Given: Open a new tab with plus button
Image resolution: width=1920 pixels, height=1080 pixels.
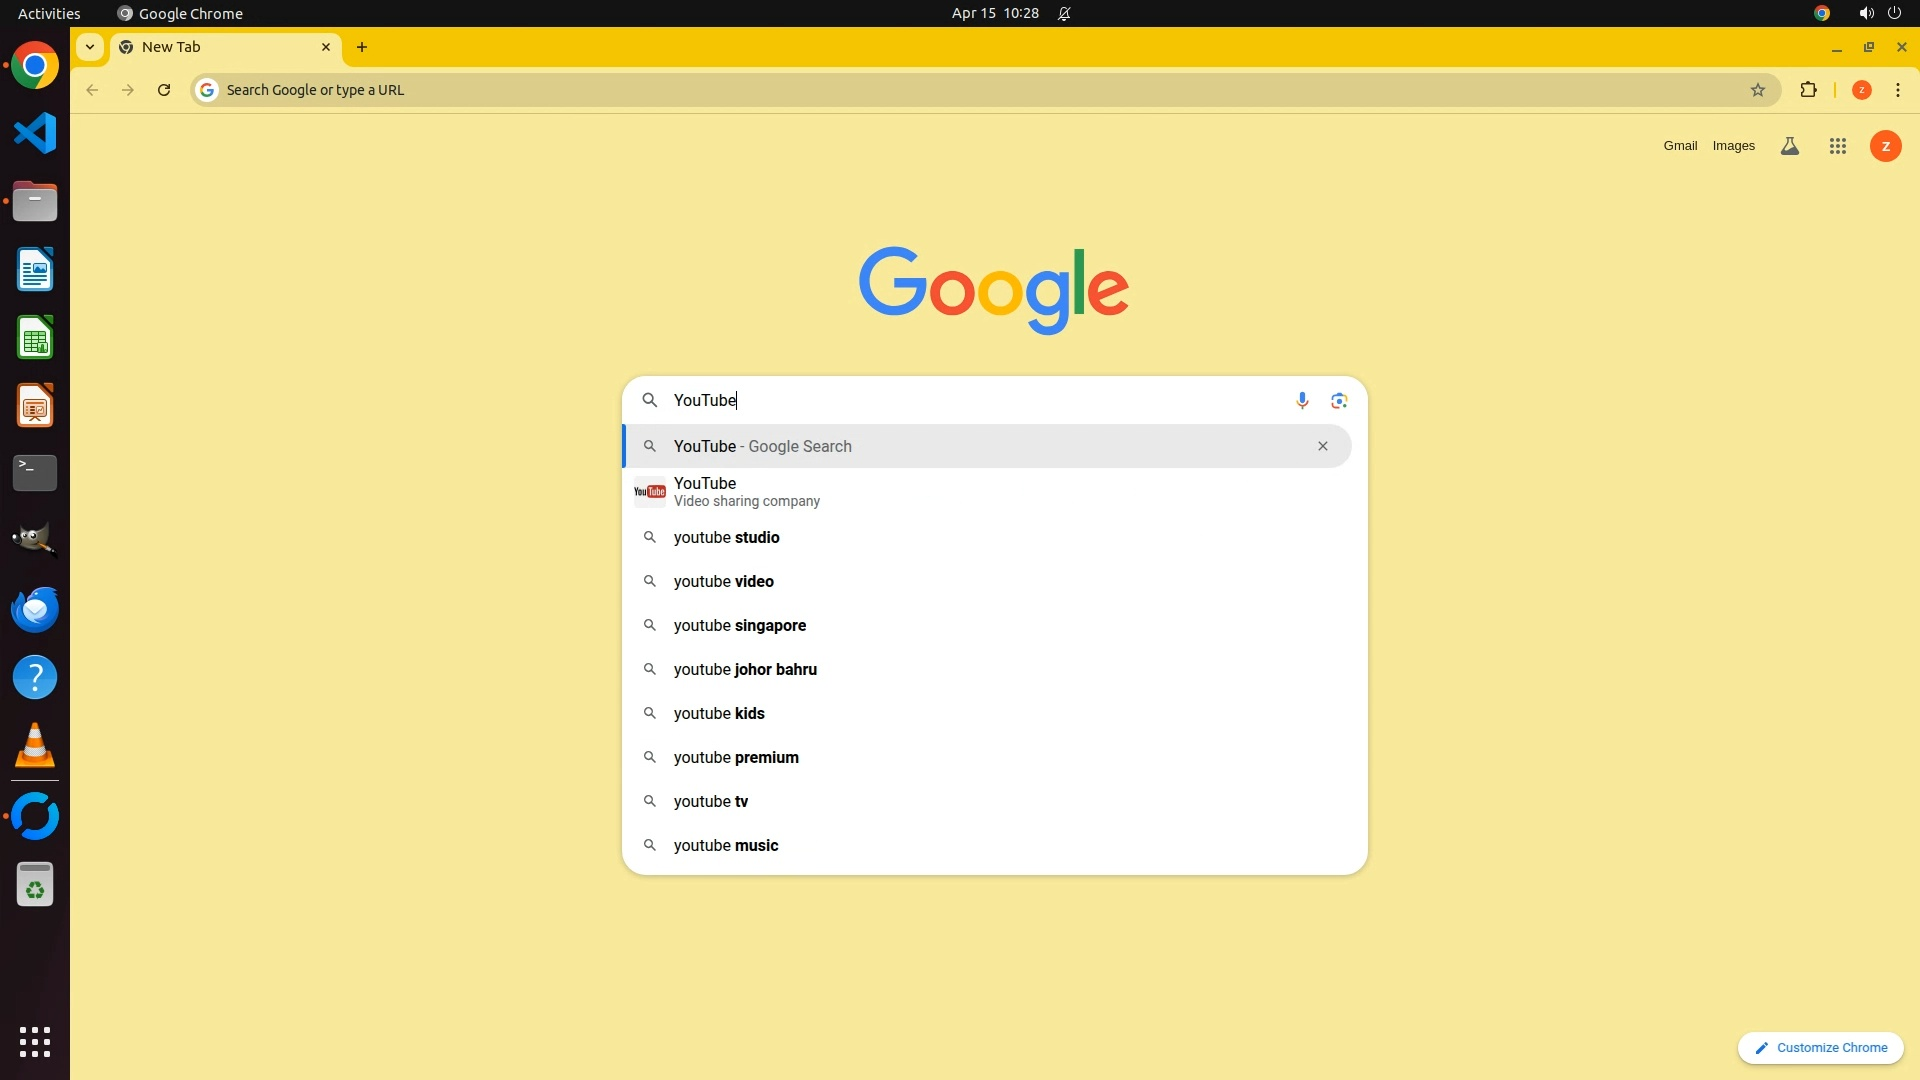Looking at the screenshot, I should pyautogui.click(x=362, y=47).
